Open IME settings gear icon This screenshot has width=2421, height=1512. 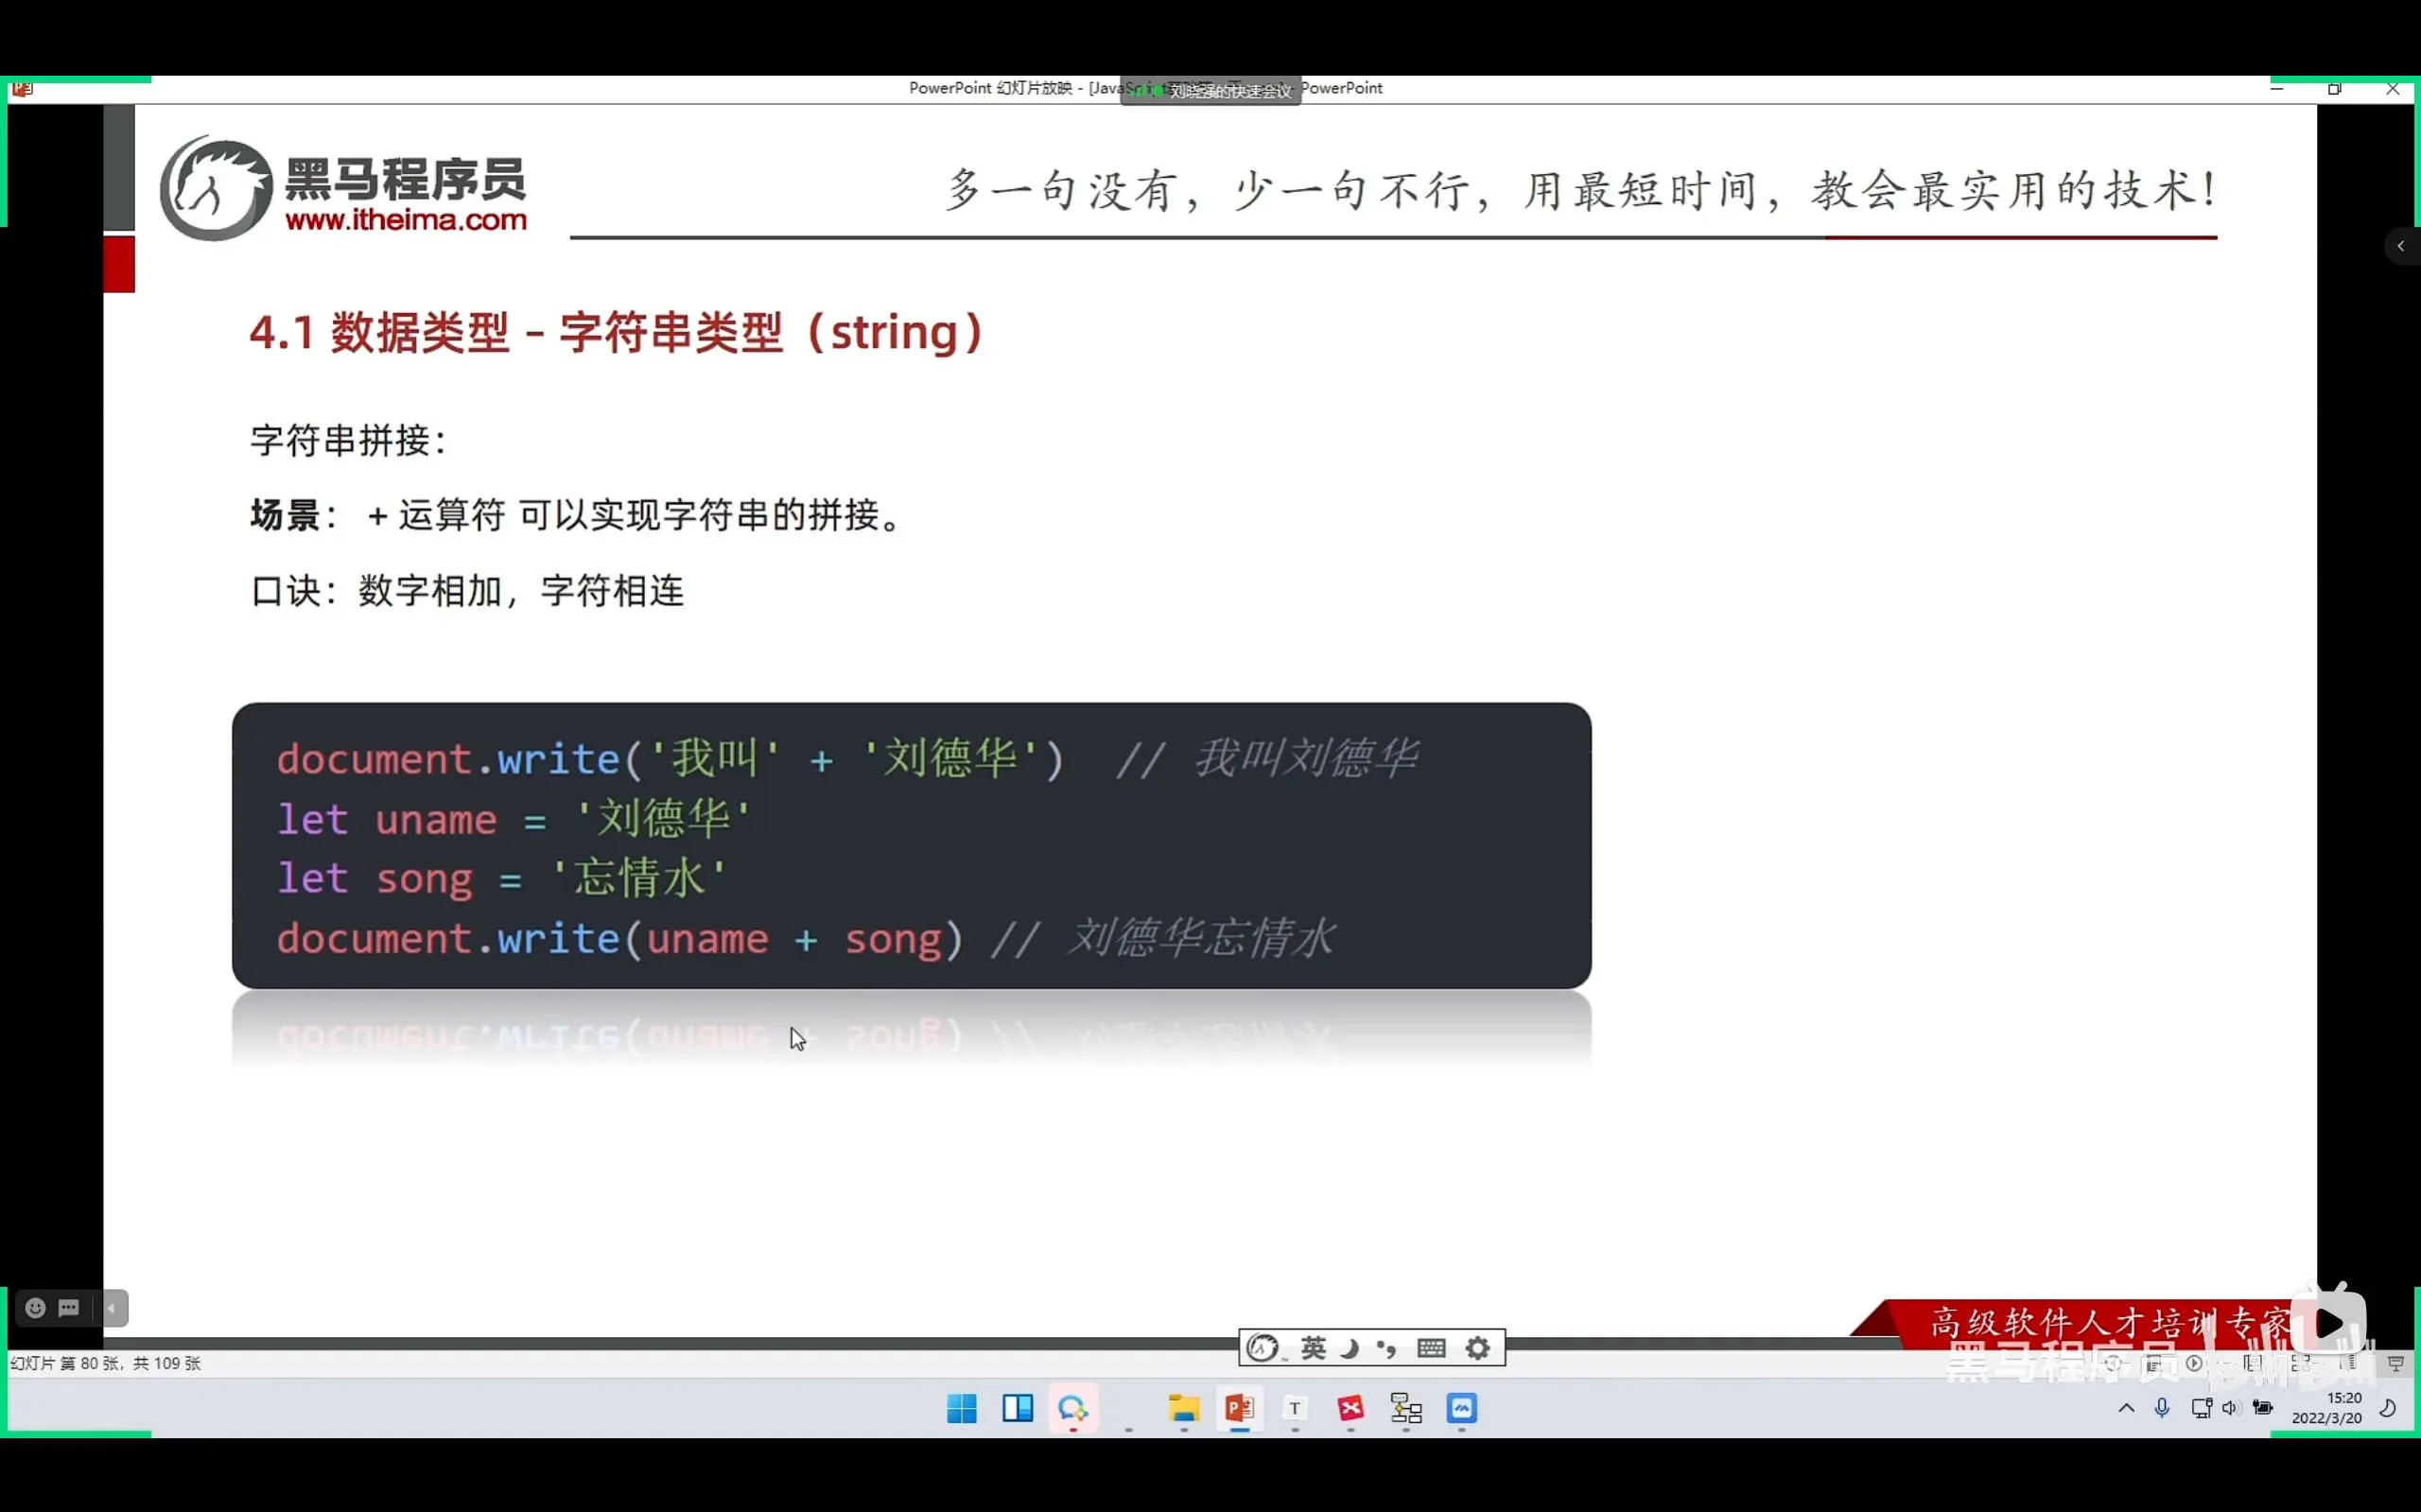(x=1478, y=1348)
